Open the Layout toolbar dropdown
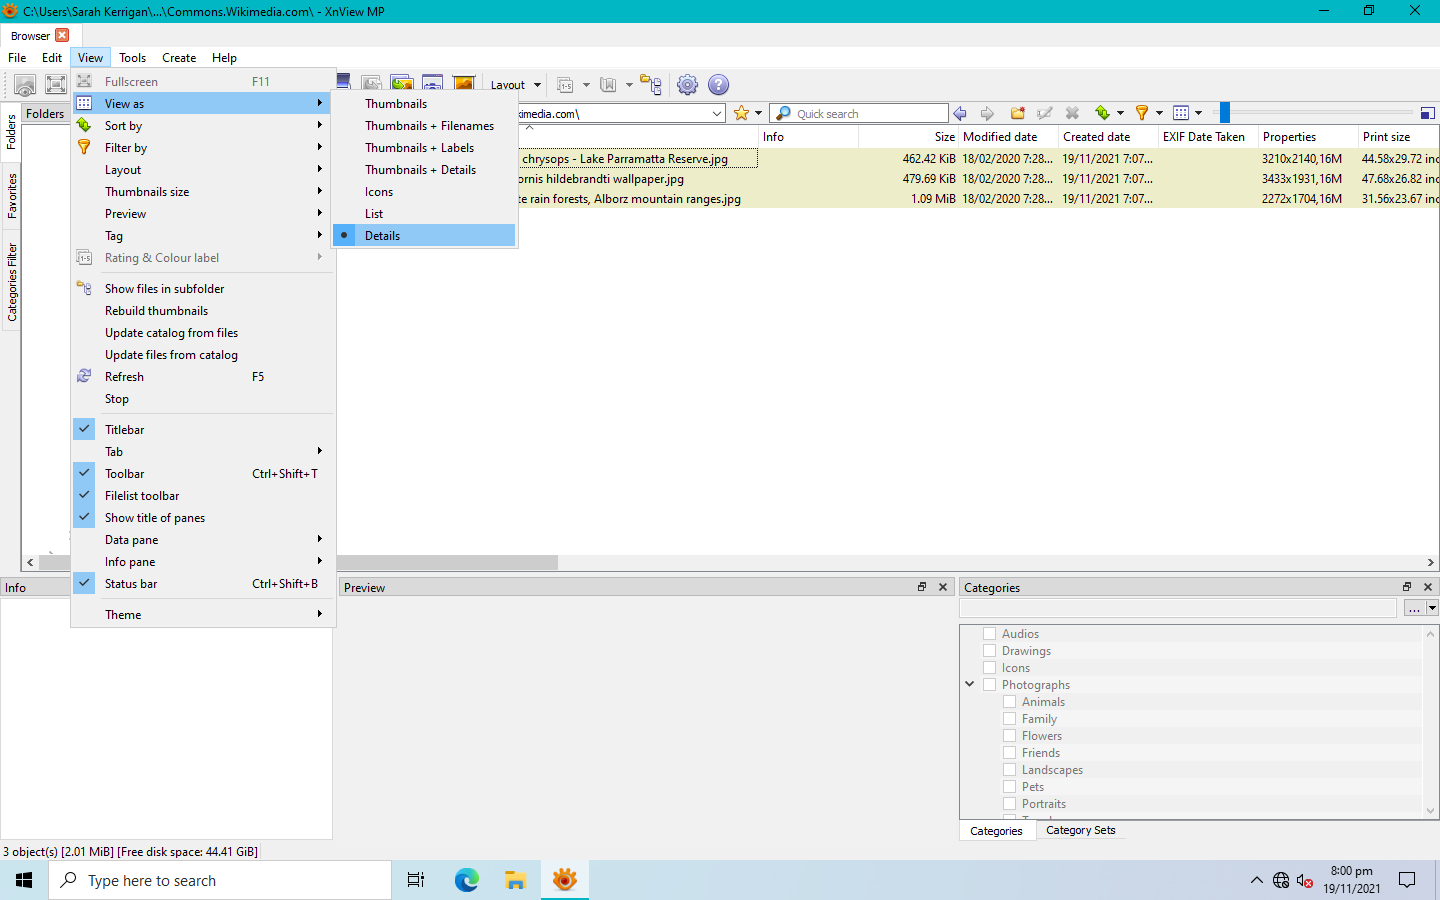The height and width of the screenshot is (900, 1440). coord(515,85)
